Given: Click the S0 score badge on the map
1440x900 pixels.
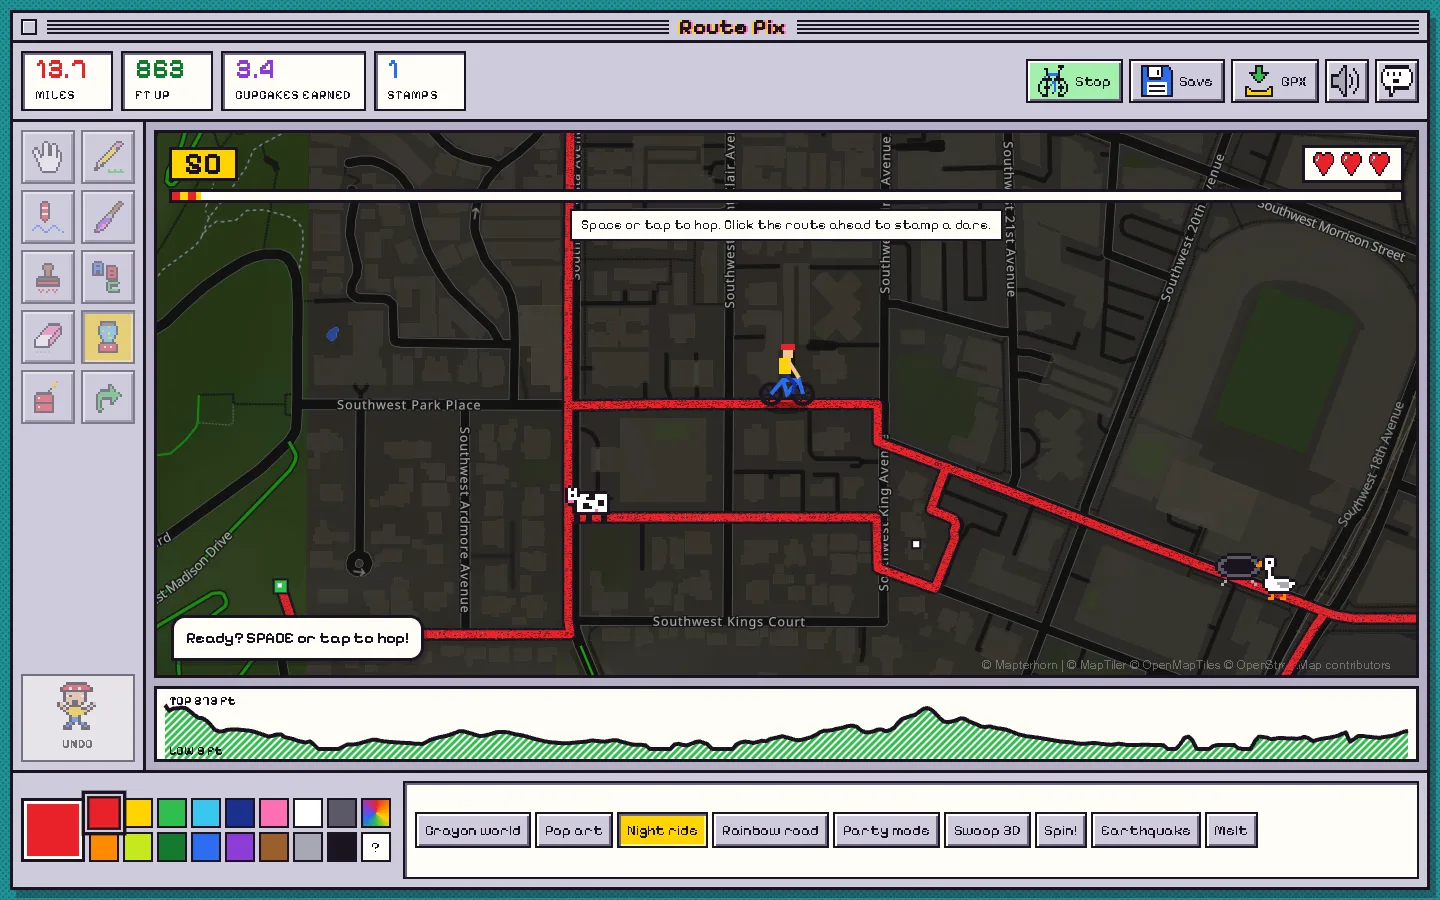Looking at the screenshot, I should 203,164.
